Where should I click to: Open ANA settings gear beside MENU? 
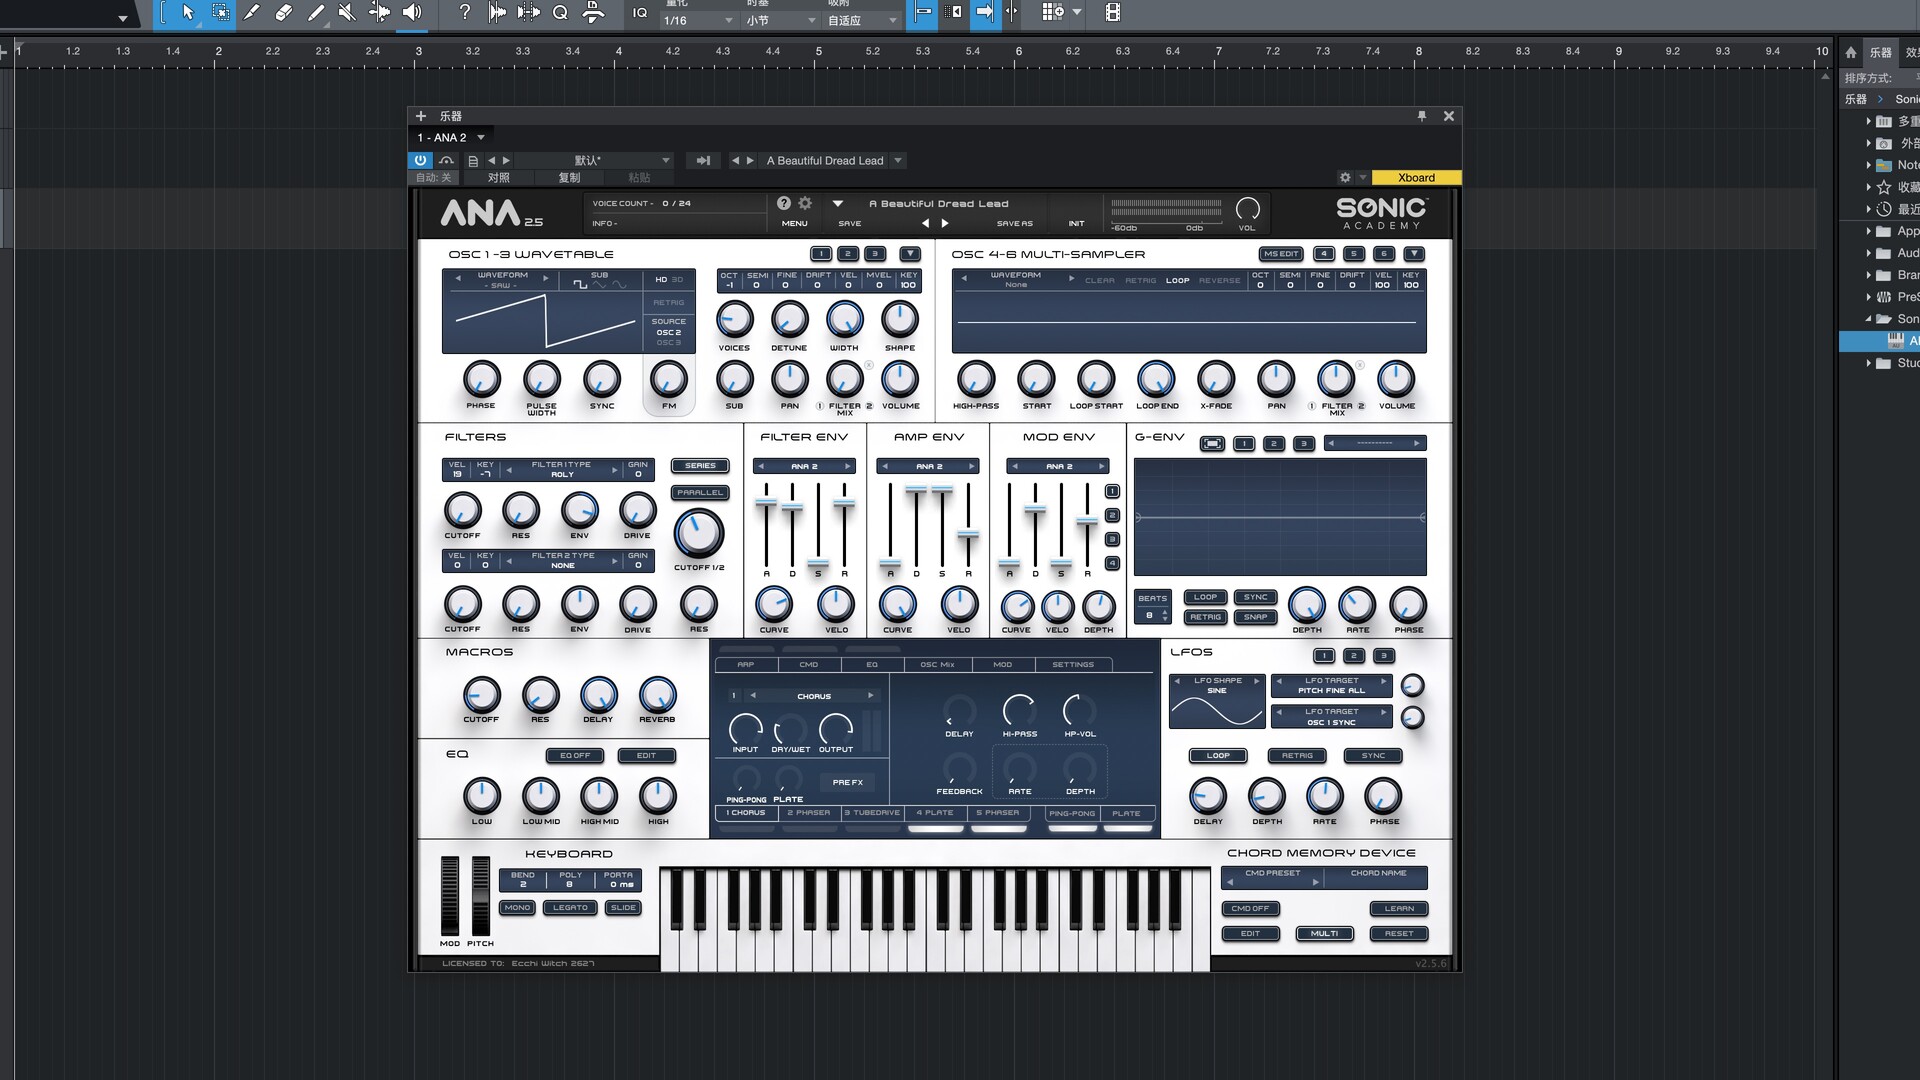(806, 203)
